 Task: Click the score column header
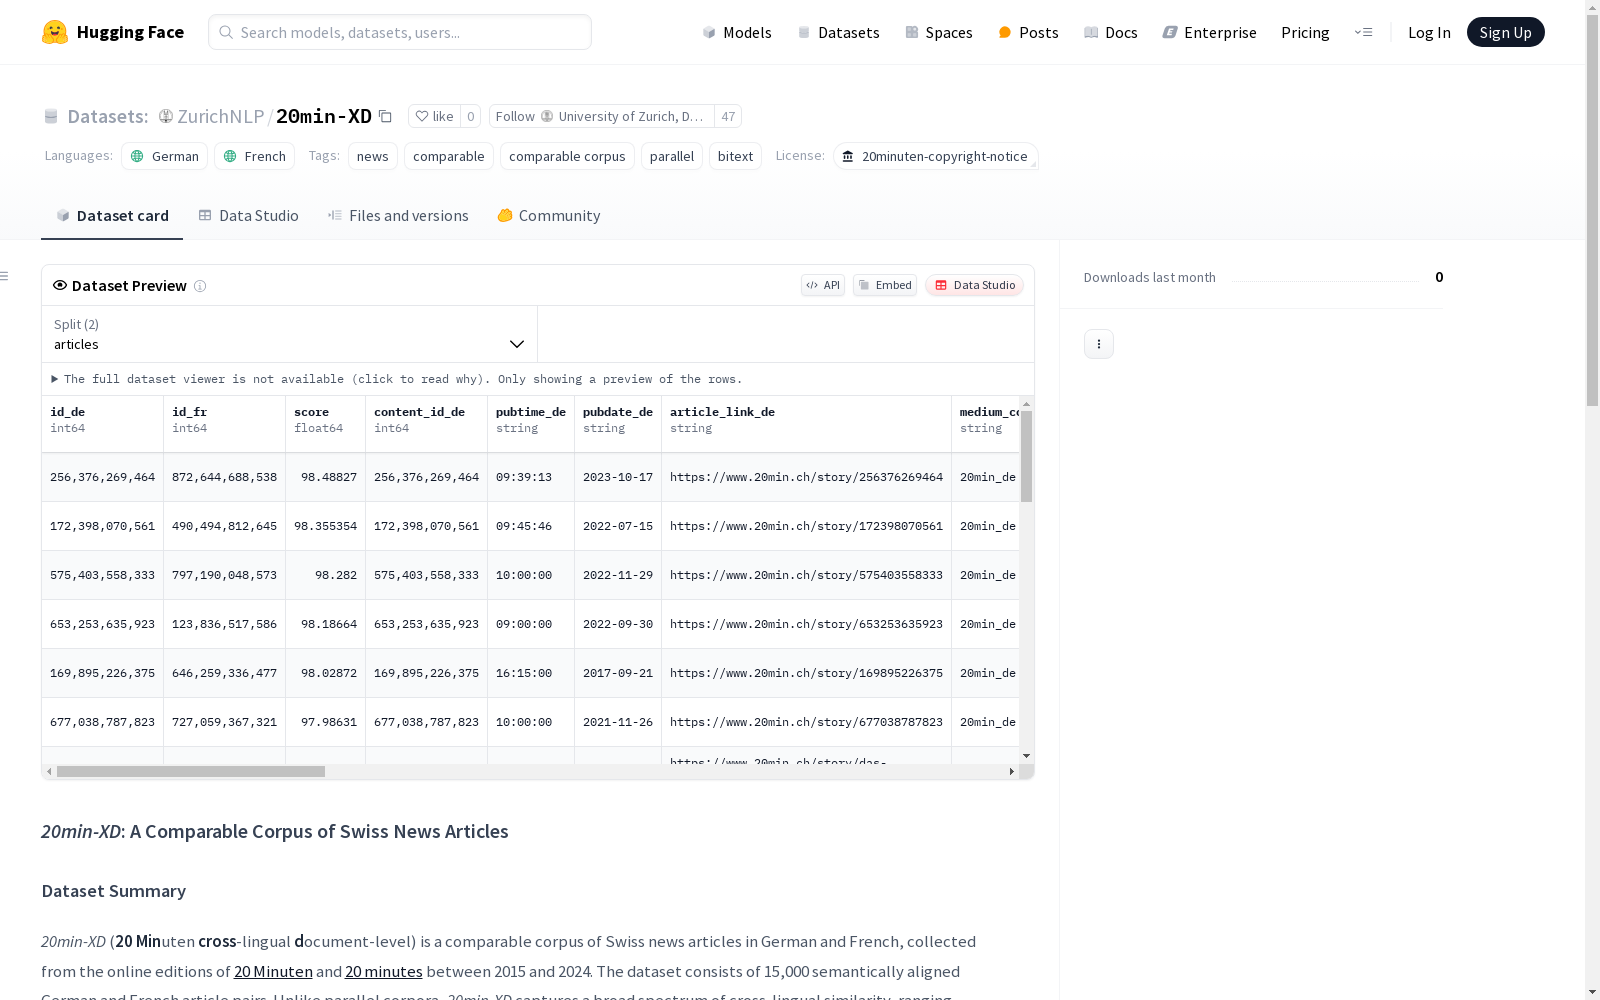pyautogui.click(x=325, y=424)
